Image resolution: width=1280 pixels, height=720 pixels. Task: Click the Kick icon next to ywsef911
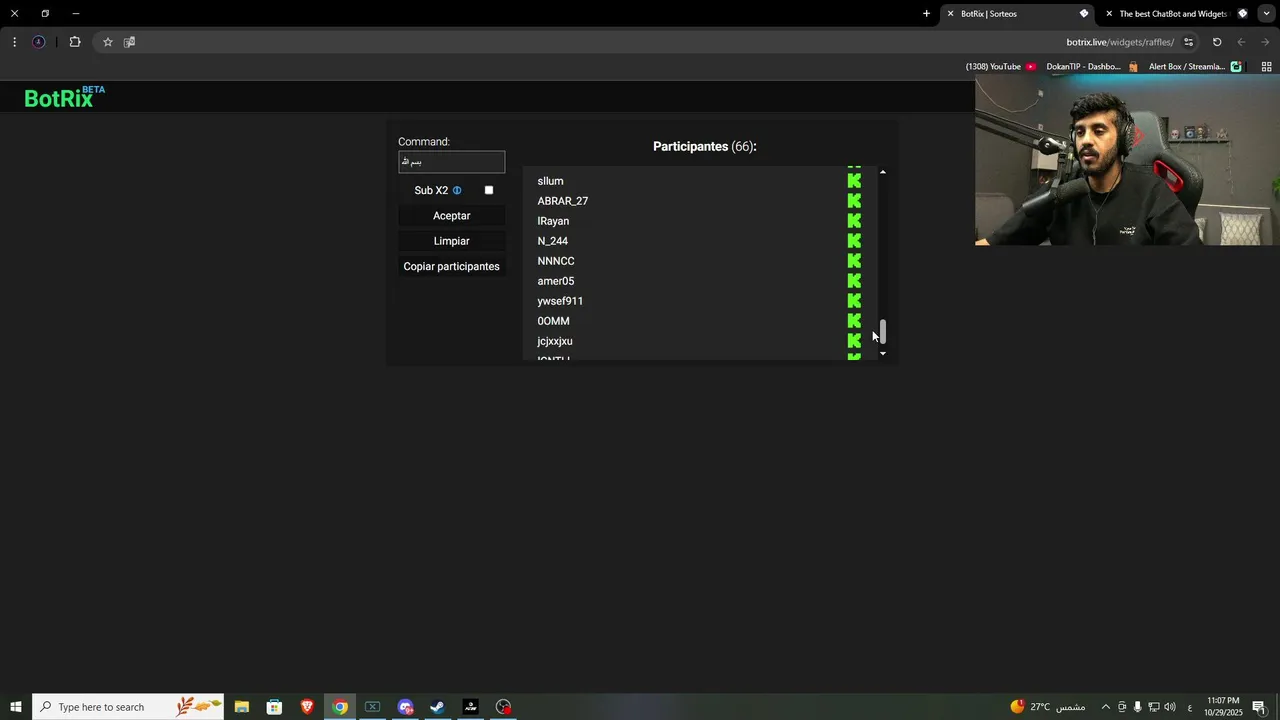pyautogui.click(x=854, y=301)
